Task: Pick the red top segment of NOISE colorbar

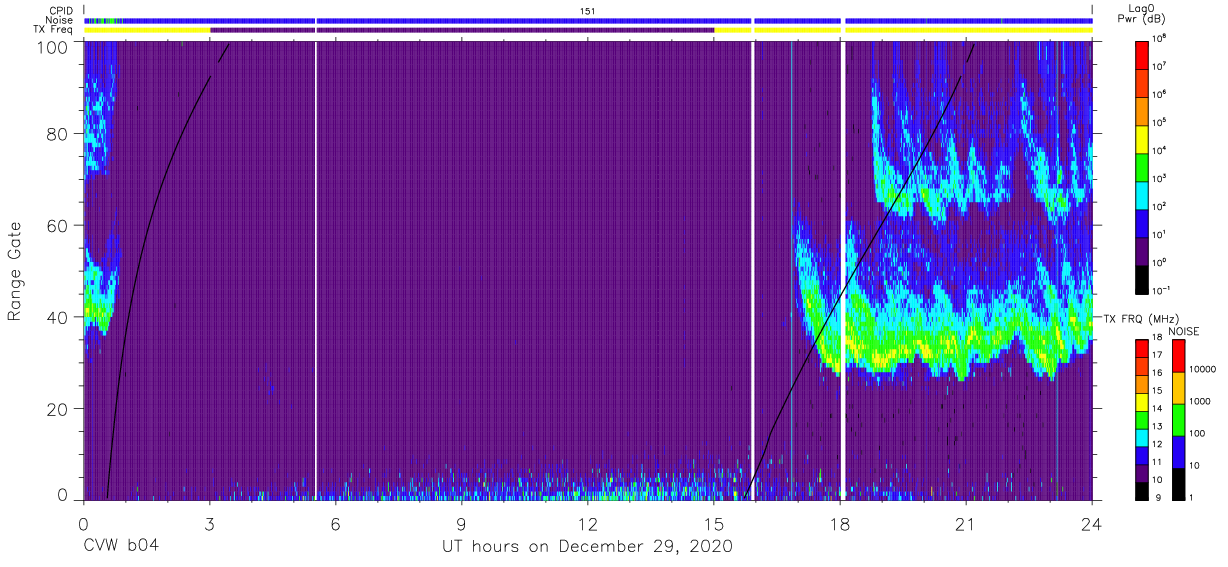Action: pyautogui.click(x=1178, y=355)
